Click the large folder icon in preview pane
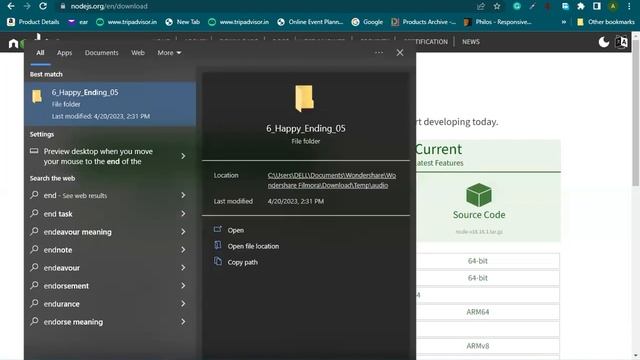This screenshot has height=360, width=640. coord(304,98)
